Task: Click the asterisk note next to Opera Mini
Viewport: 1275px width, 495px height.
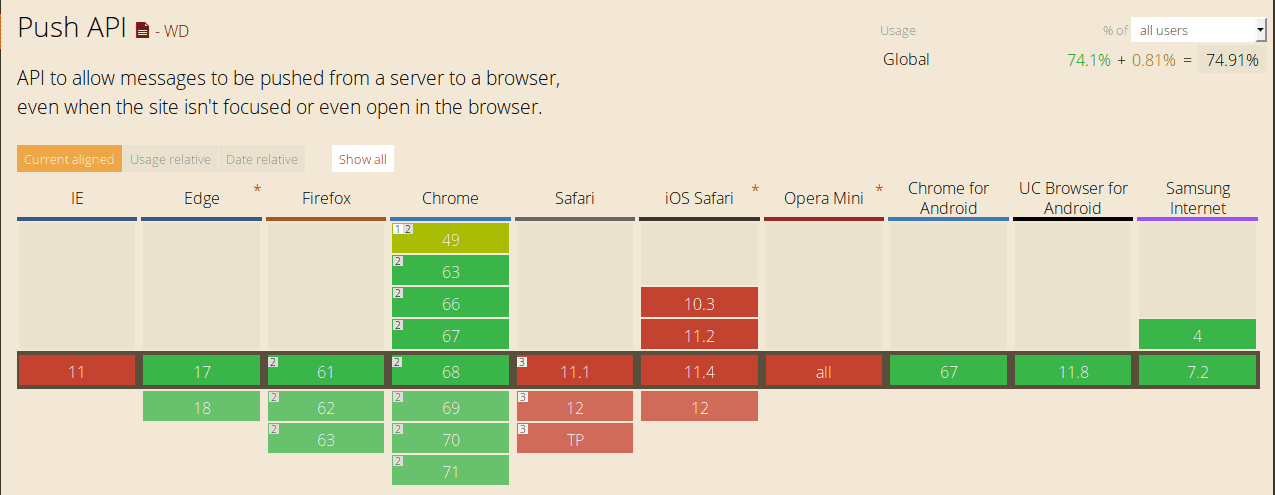Action: 879,189
